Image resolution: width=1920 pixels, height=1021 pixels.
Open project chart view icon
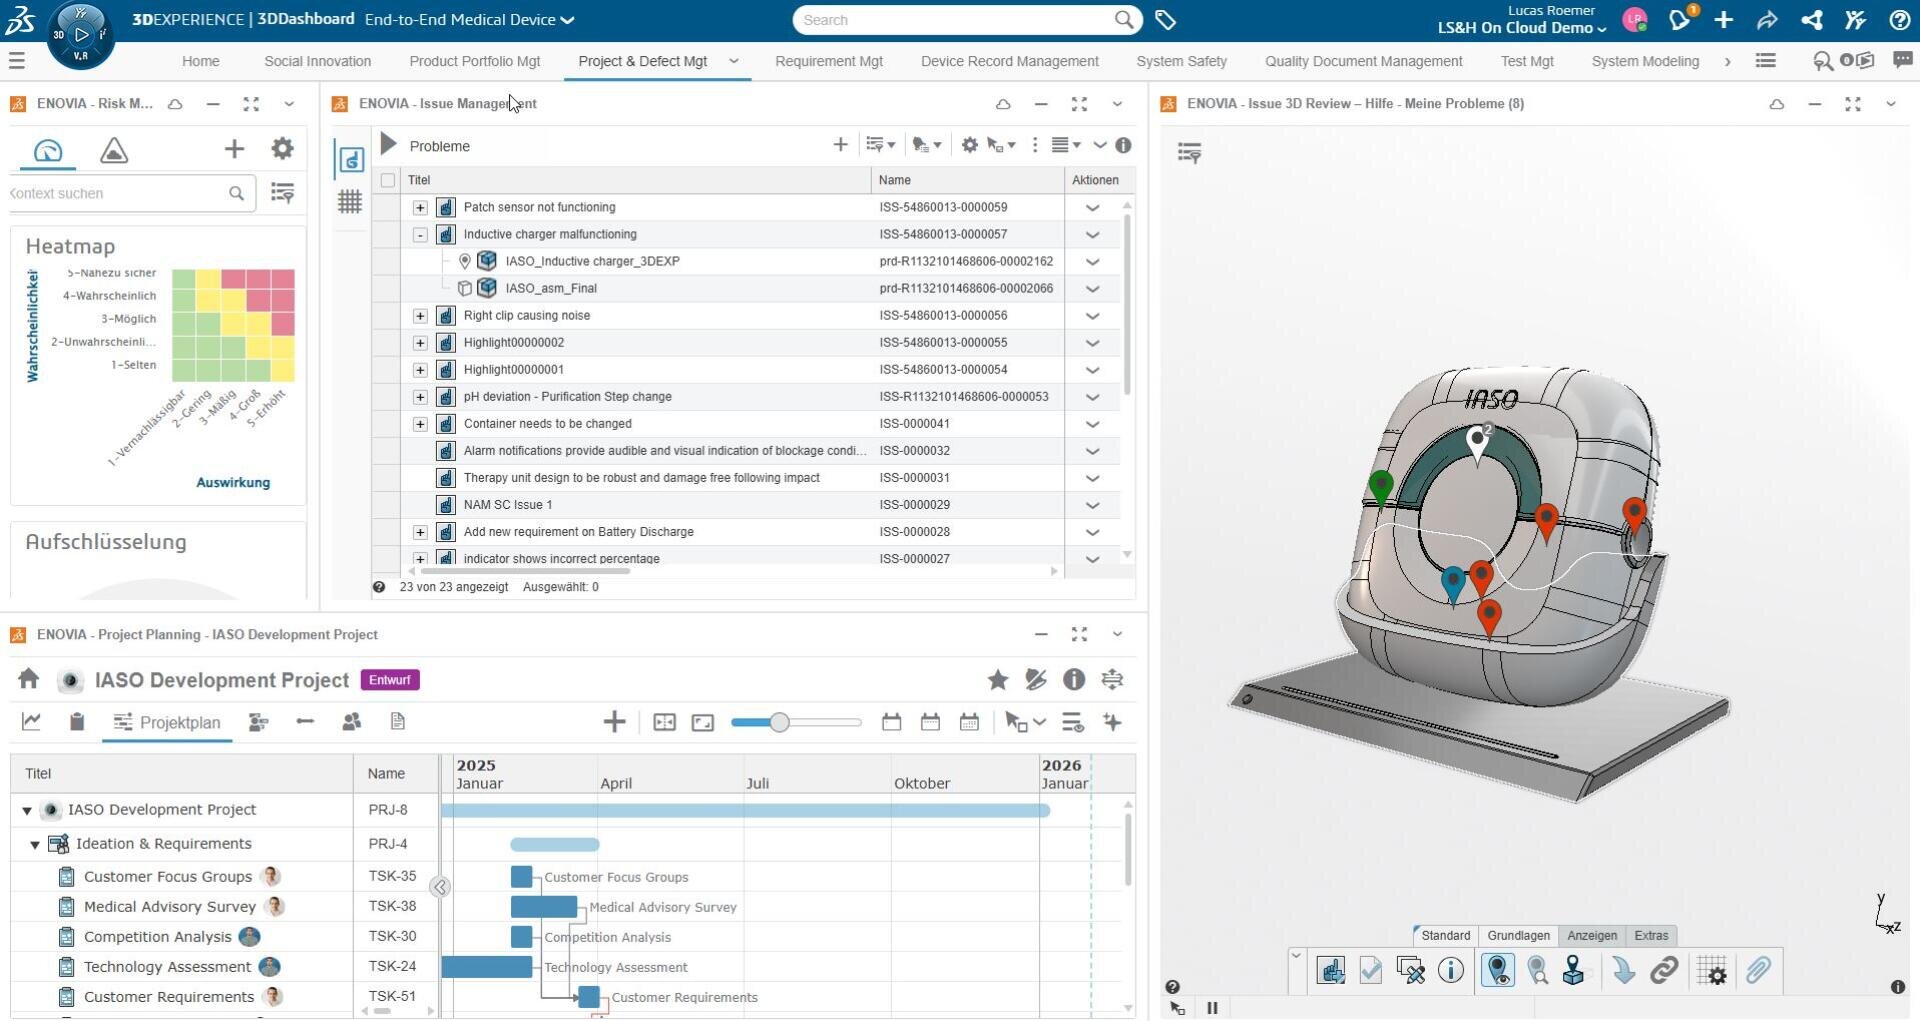(x=31, y=722)
